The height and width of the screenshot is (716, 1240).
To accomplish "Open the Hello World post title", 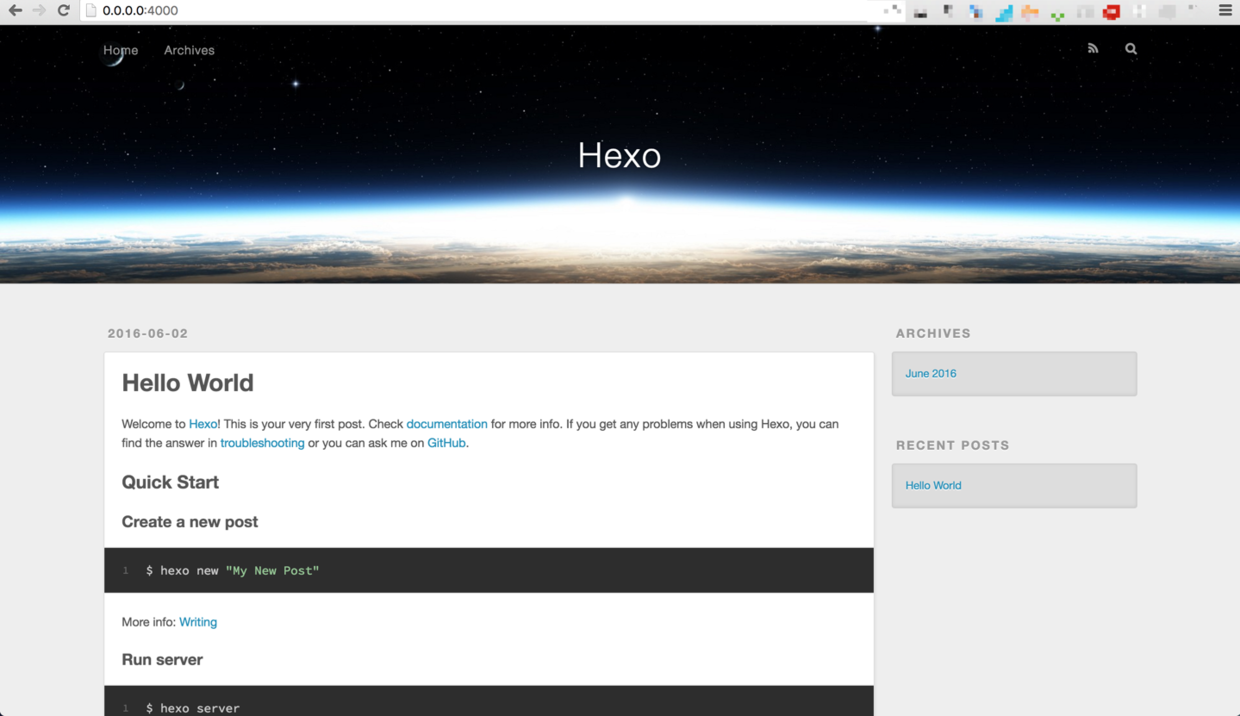I will (187, 383).
